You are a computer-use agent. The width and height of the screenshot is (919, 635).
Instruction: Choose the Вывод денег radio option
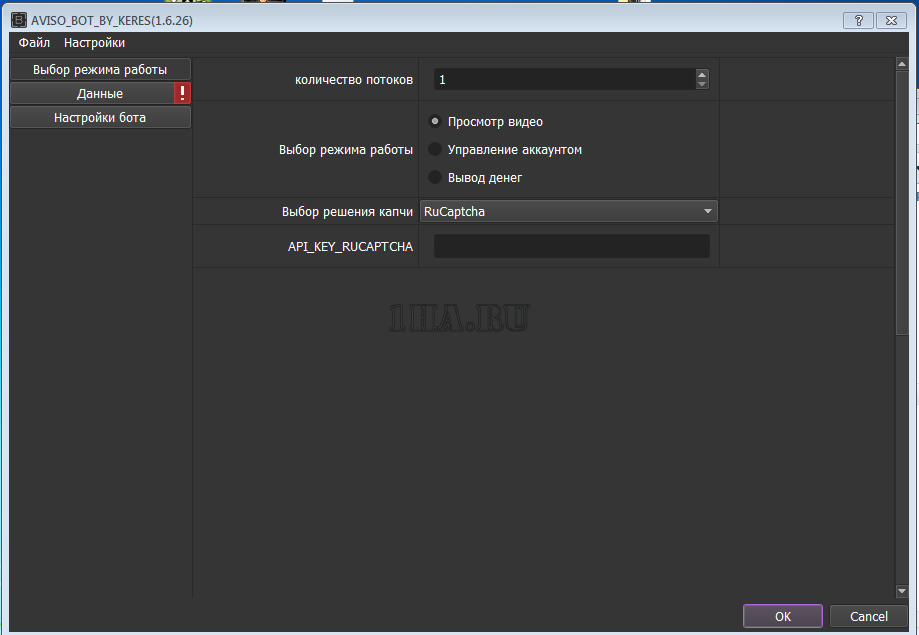pos(435,178)
